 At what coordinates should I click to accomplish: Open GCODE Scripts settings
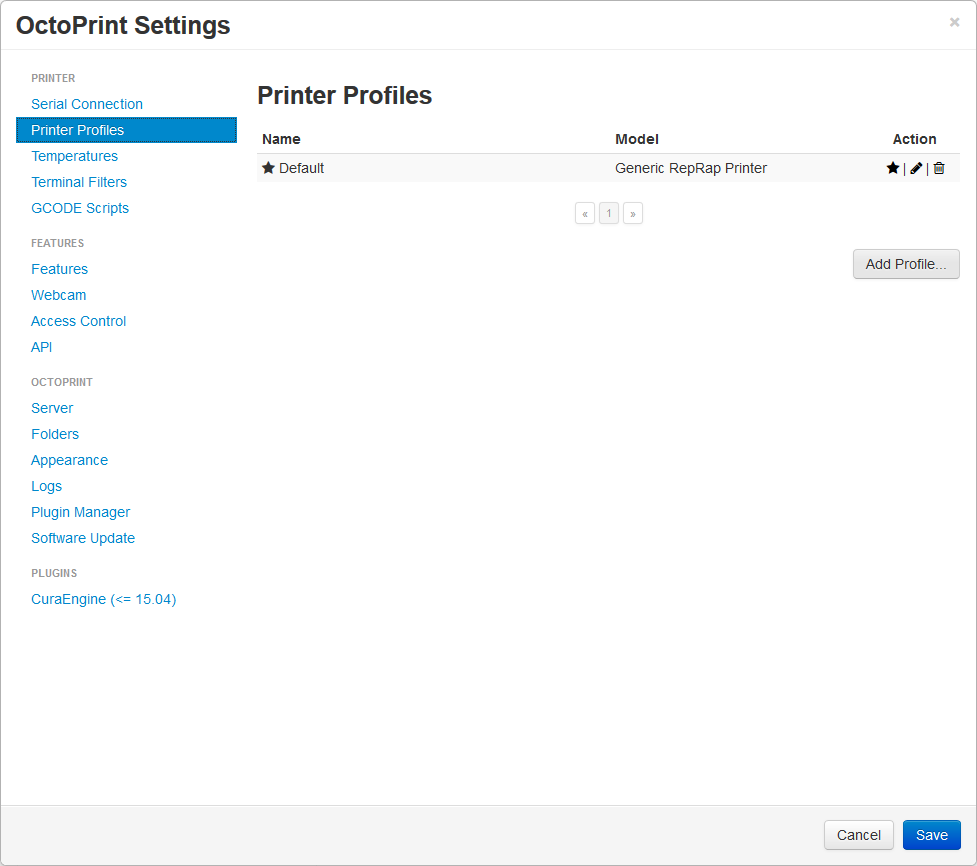(x=80, y=208)
